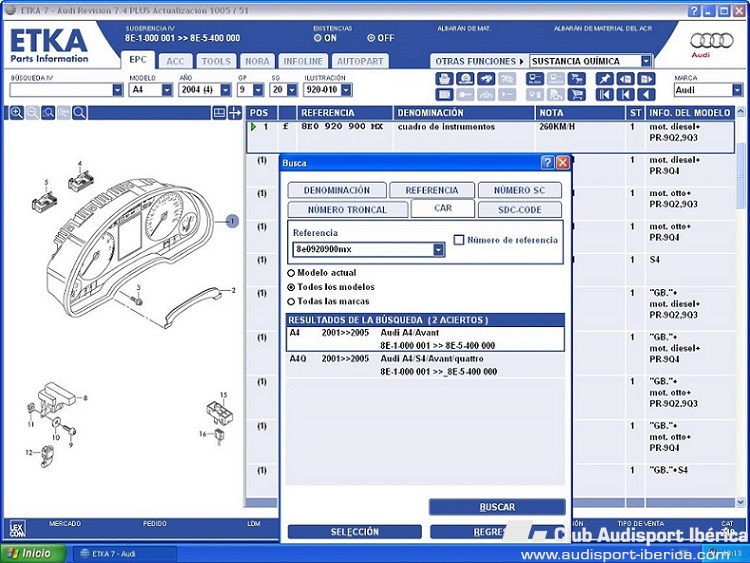Screen dimensions: 750x563
Task: Switch to the ACC tab
Action: click(175, 61)
